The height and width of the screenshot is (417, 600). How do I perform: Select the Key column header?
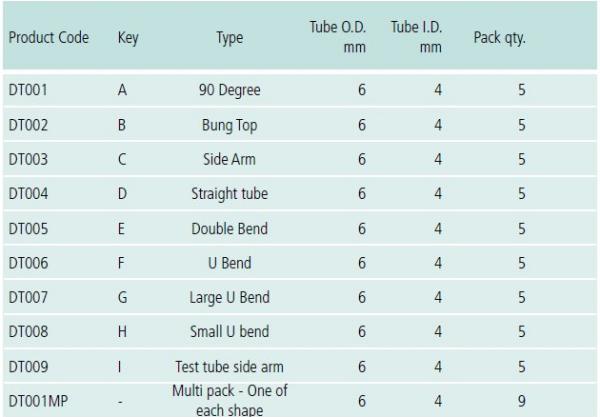[128, 38]
